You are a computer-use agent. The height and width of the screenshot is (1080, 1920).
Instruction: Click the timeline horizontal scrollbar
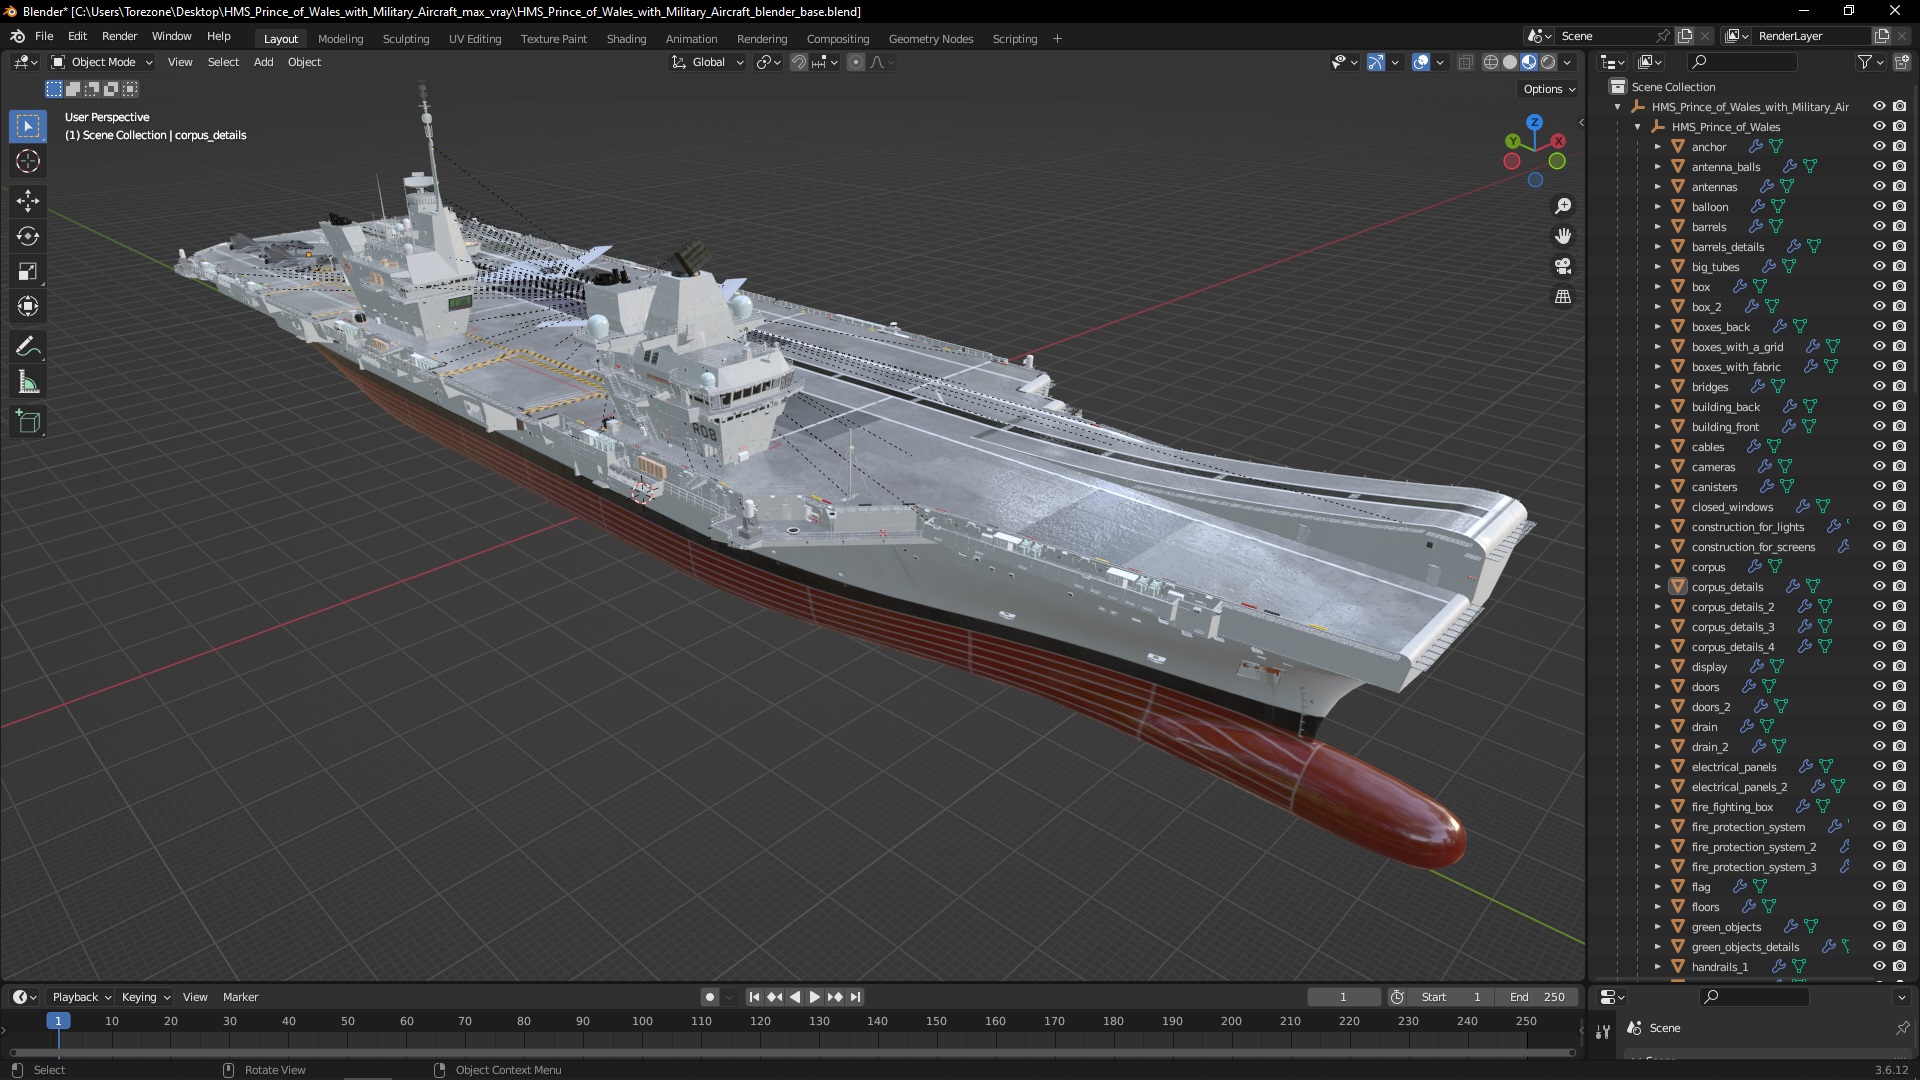coord(792,1052)
